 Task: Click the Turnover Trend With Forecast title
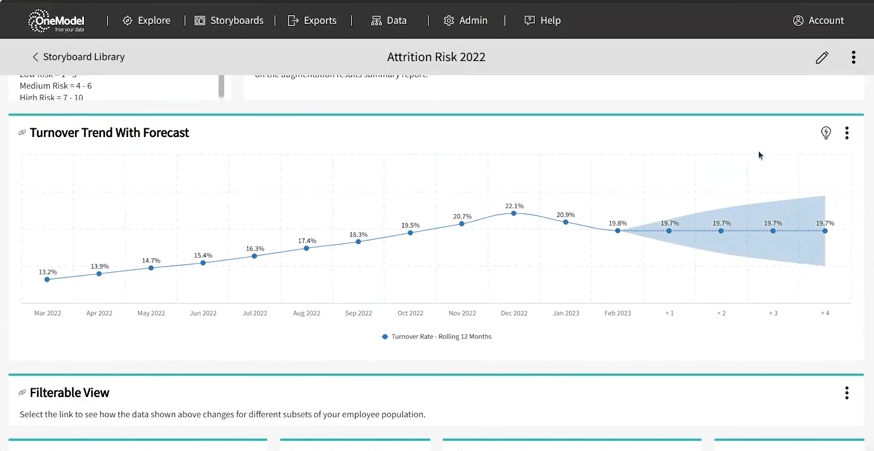[x=109, y=133]
